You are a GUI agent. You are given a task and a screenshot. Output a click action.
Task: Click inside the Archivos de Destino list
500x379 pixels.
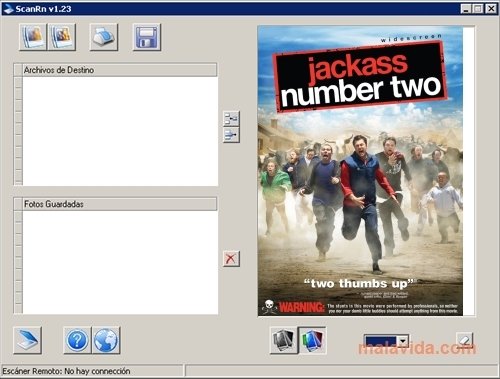[x=120, y=131]
